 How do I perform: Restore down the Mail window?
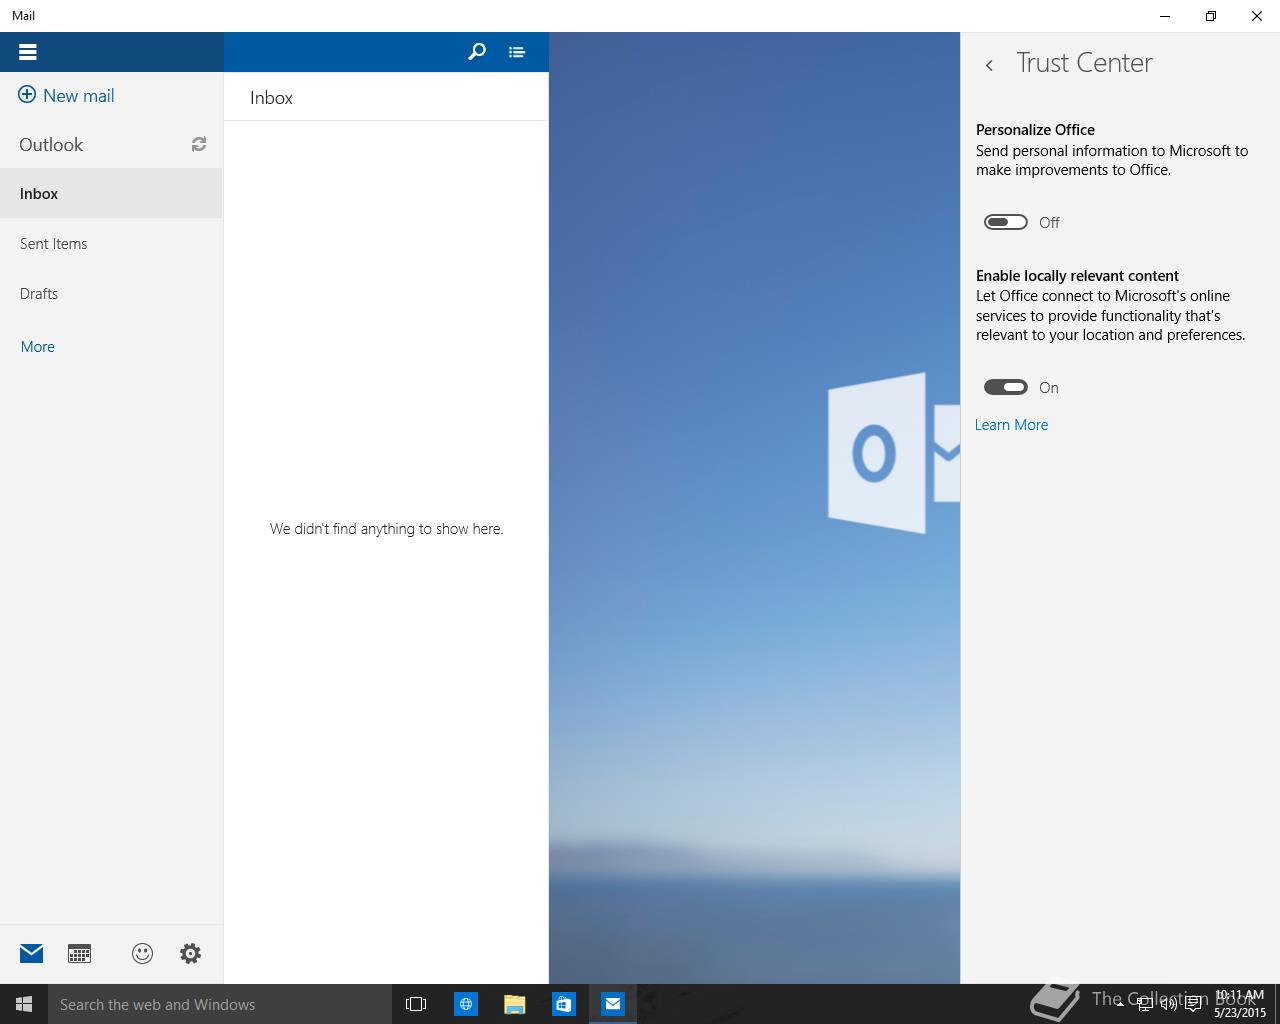(x=1211, y=16)
